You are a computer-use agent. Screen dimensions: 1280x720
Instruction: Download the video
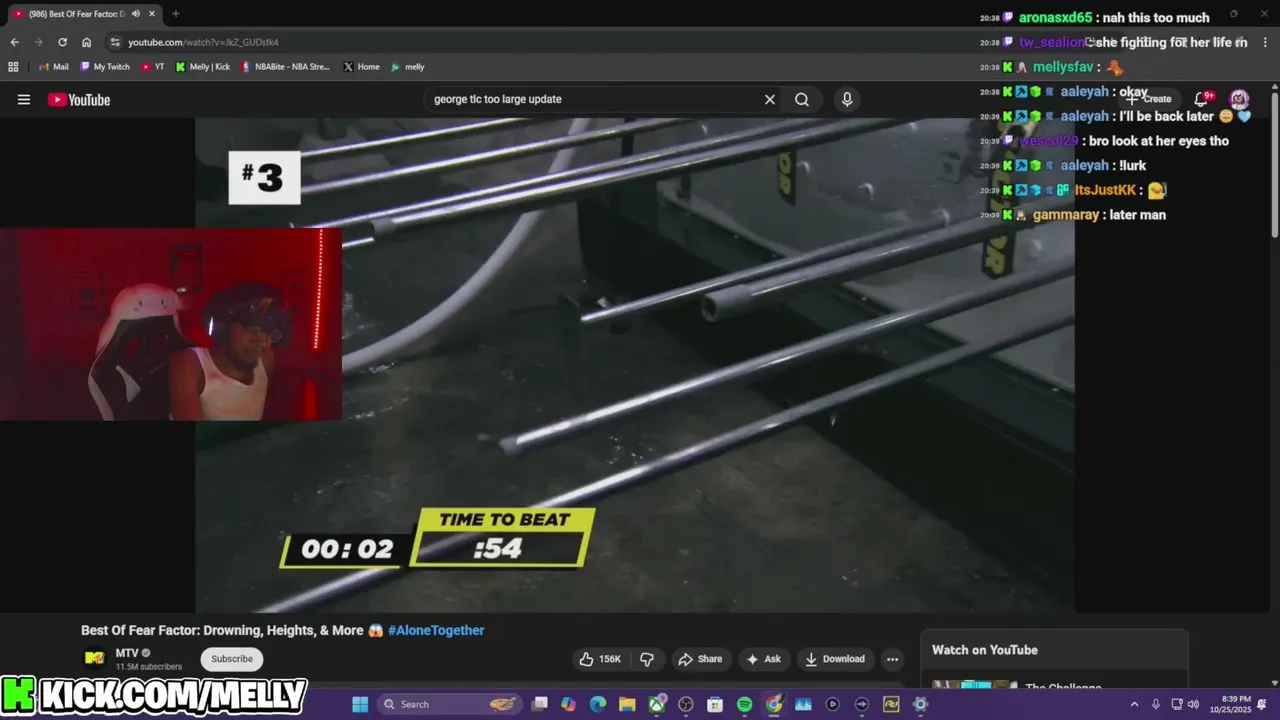835,659
